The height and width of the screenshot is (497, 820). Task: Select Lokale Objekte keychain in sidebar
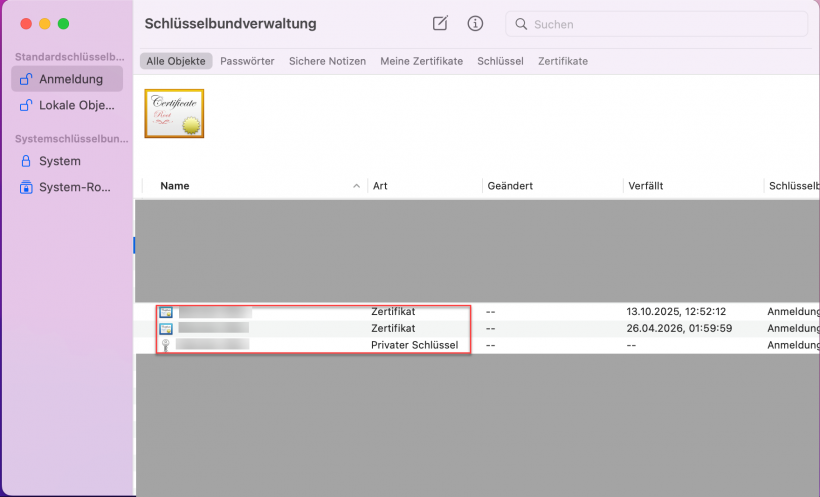point(67,105)
